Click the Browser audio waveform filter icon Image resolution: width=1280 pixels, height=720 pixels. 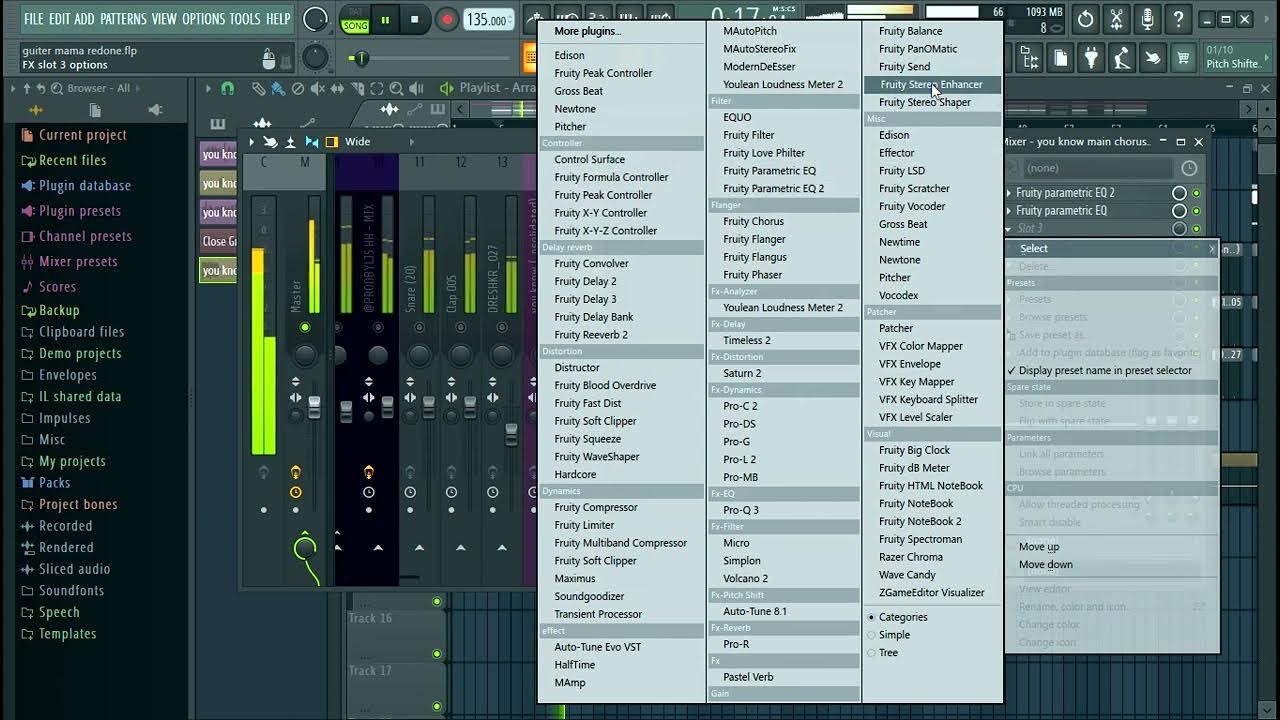[x=36, y=110]
